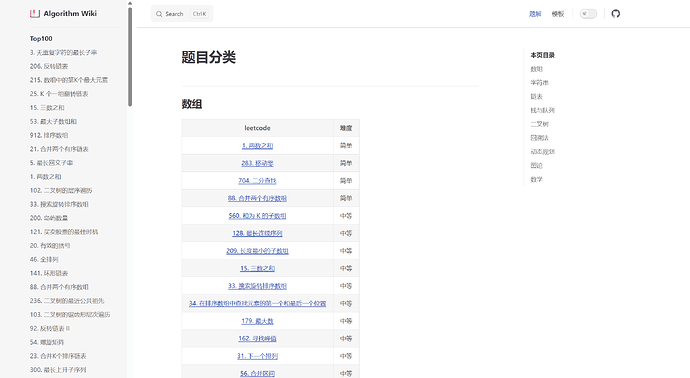Click the sidebar vertical scrollbar thumb
690x378 pixels.
coord(130,56)
